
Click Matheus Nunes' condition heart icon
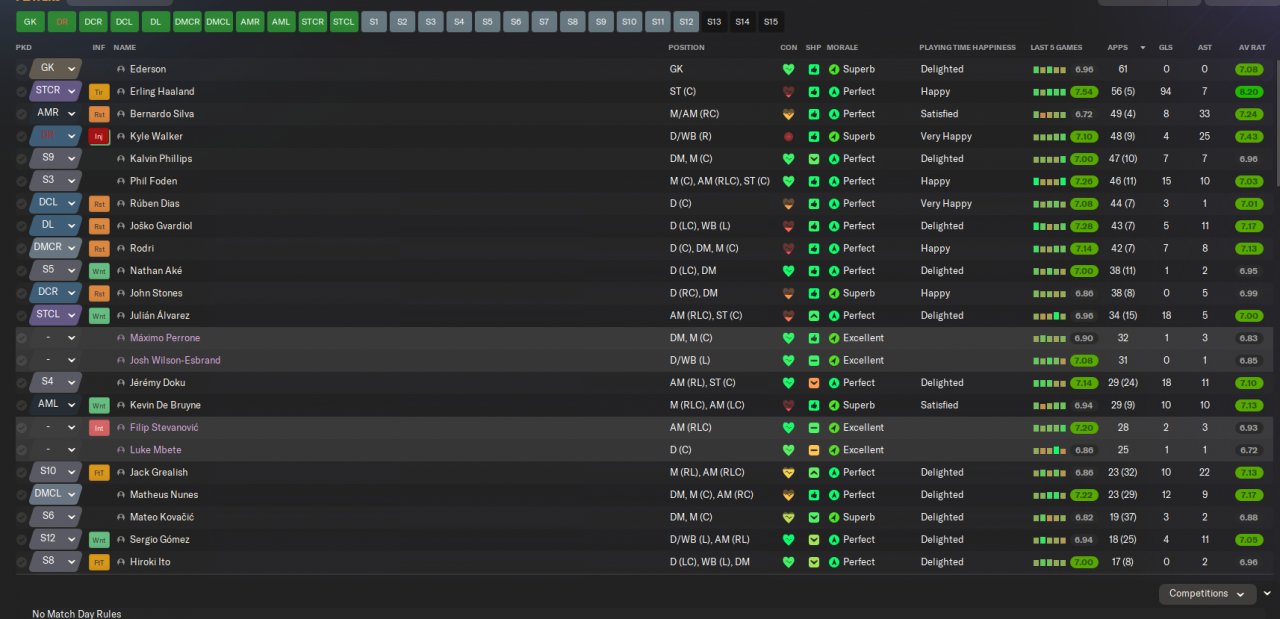tap(788, 495)
